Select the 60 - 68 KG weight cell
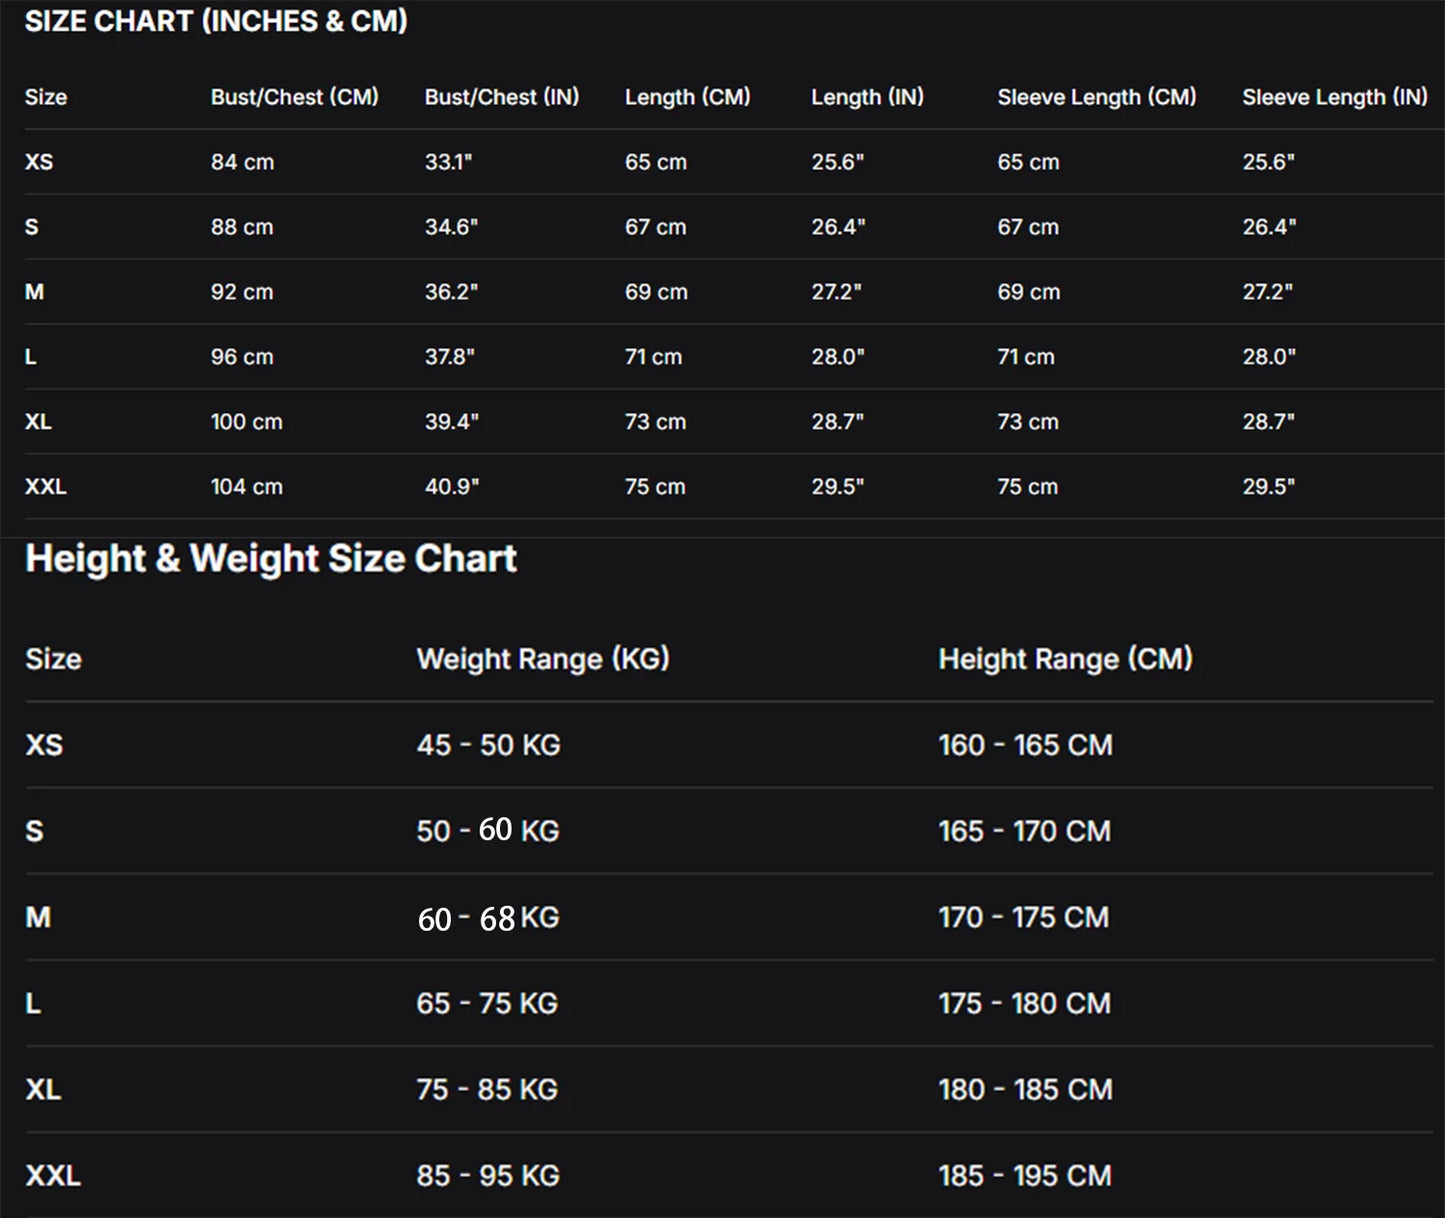The width and height of the screenshot is (1445, 1218). [x=488, y=918]
